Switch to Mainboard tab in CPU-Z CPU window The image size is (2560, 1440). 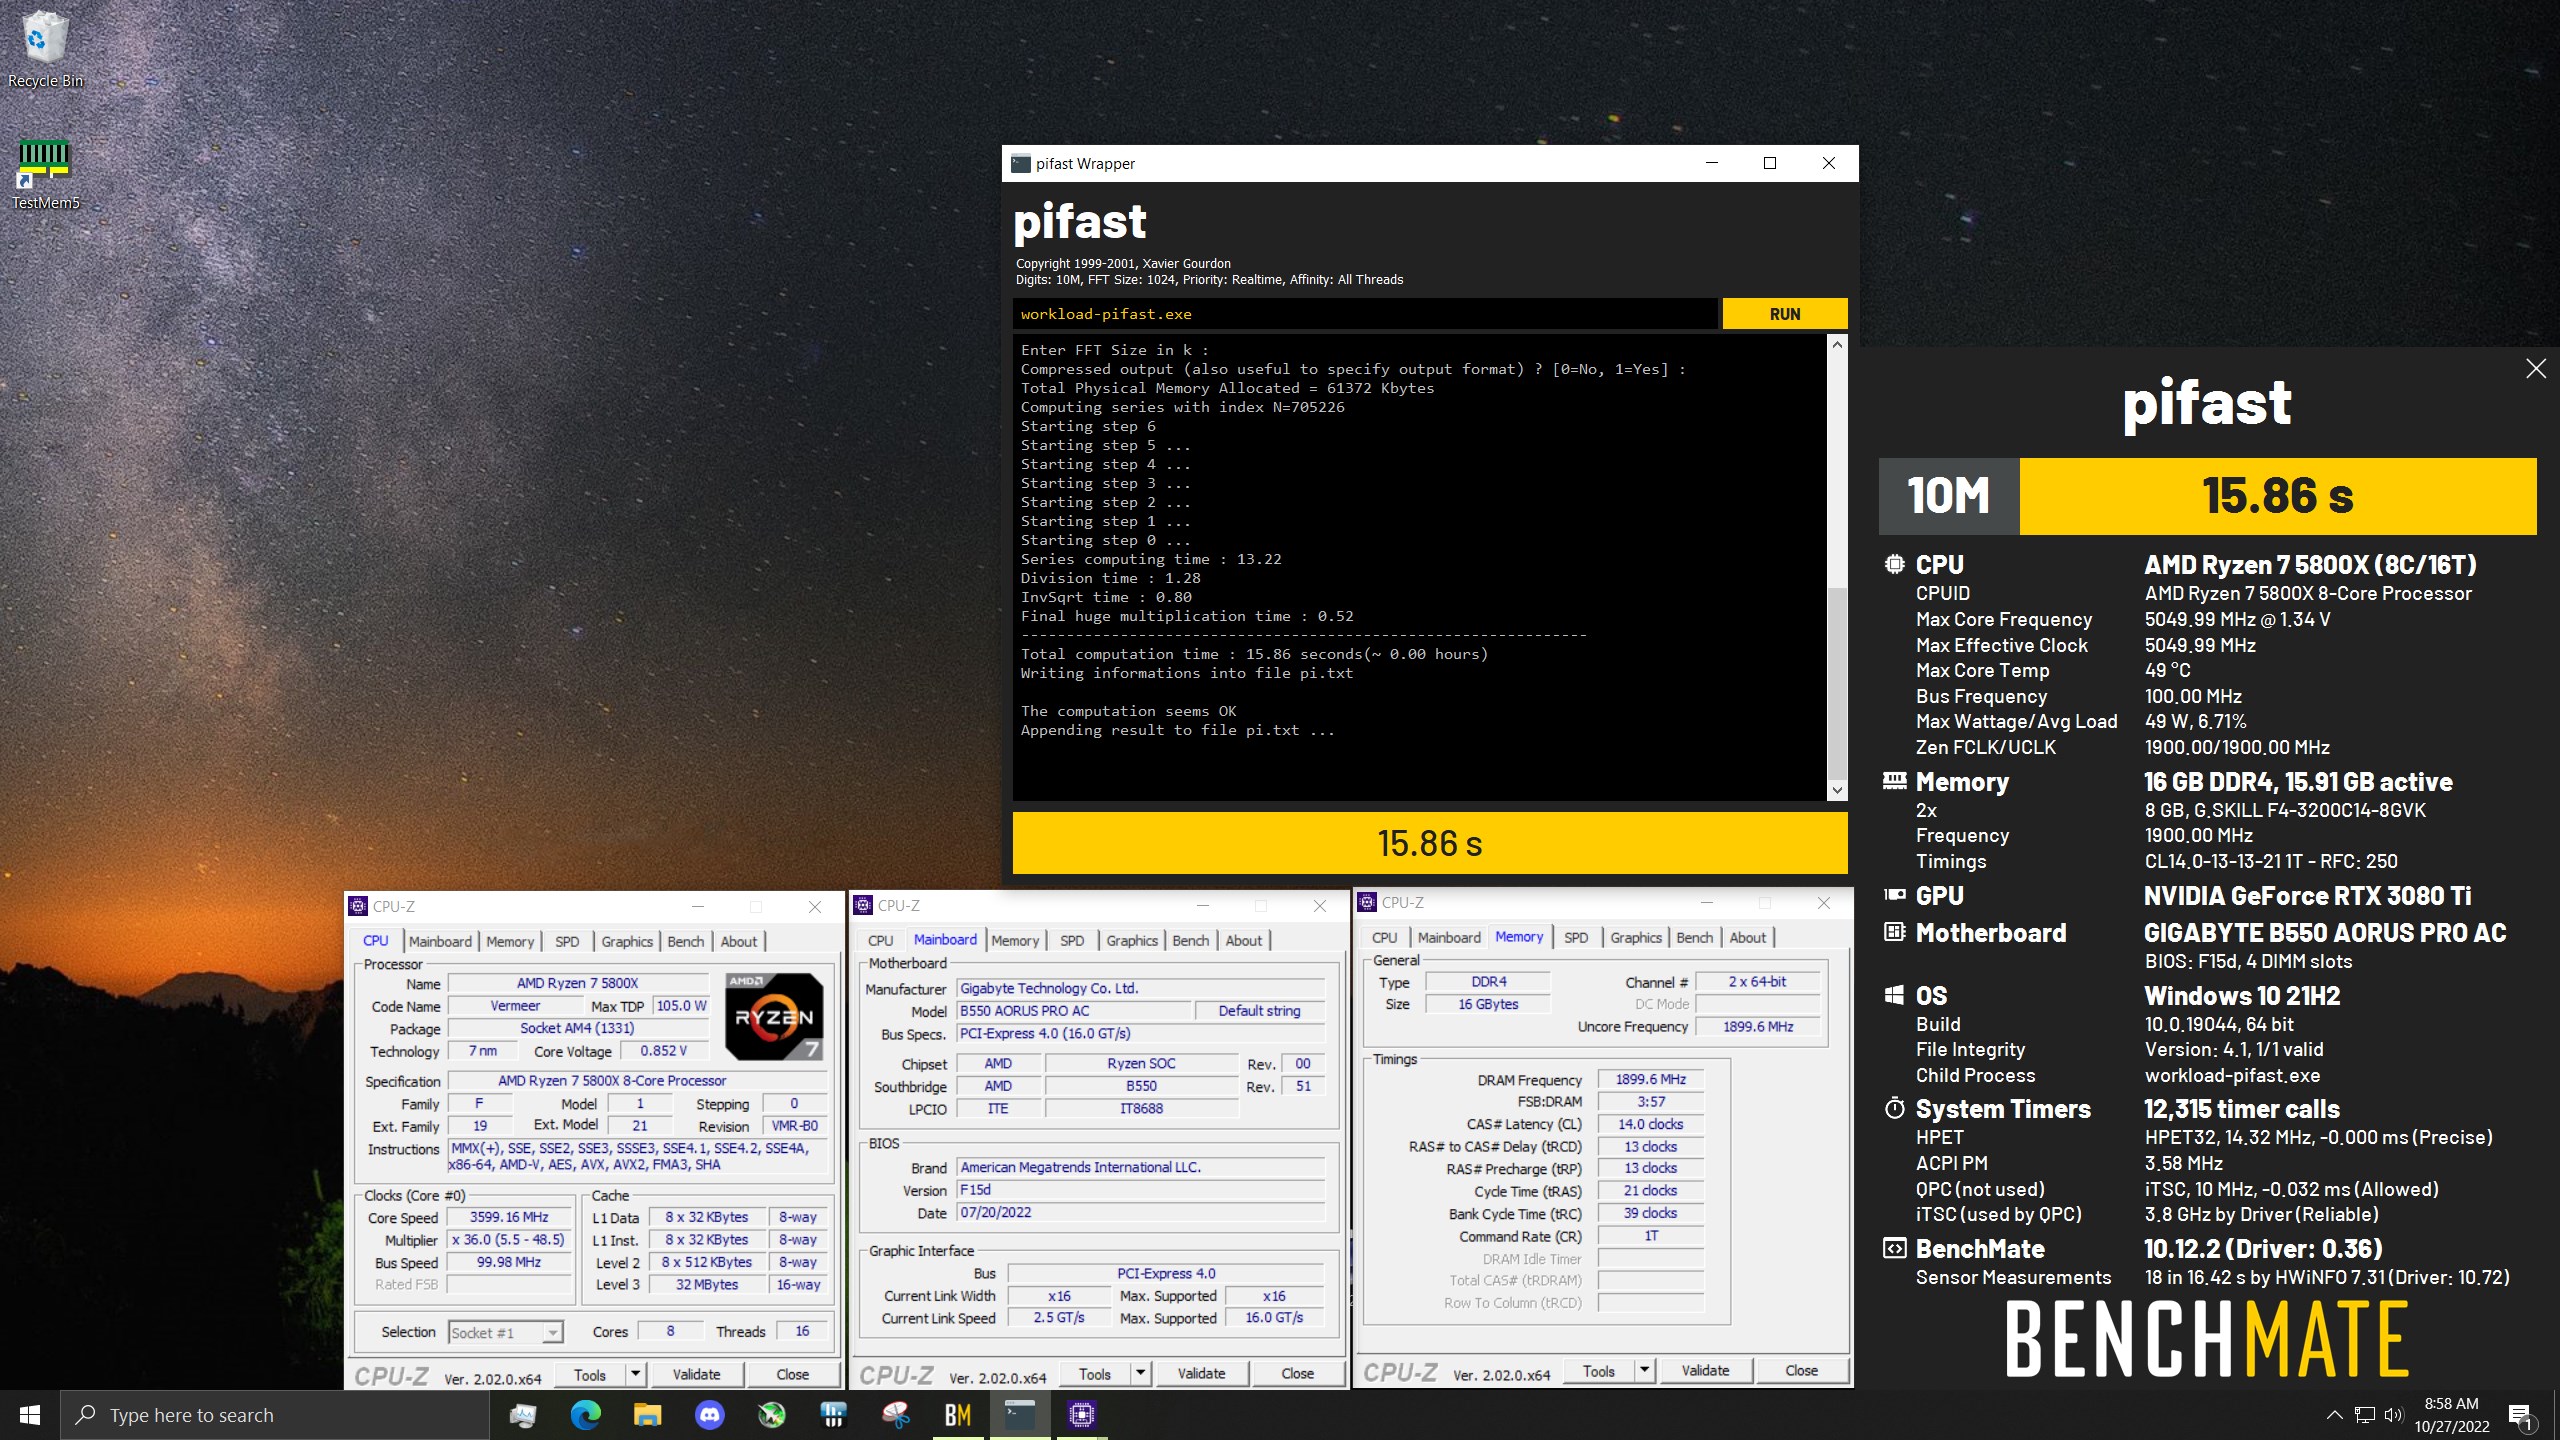440,941
